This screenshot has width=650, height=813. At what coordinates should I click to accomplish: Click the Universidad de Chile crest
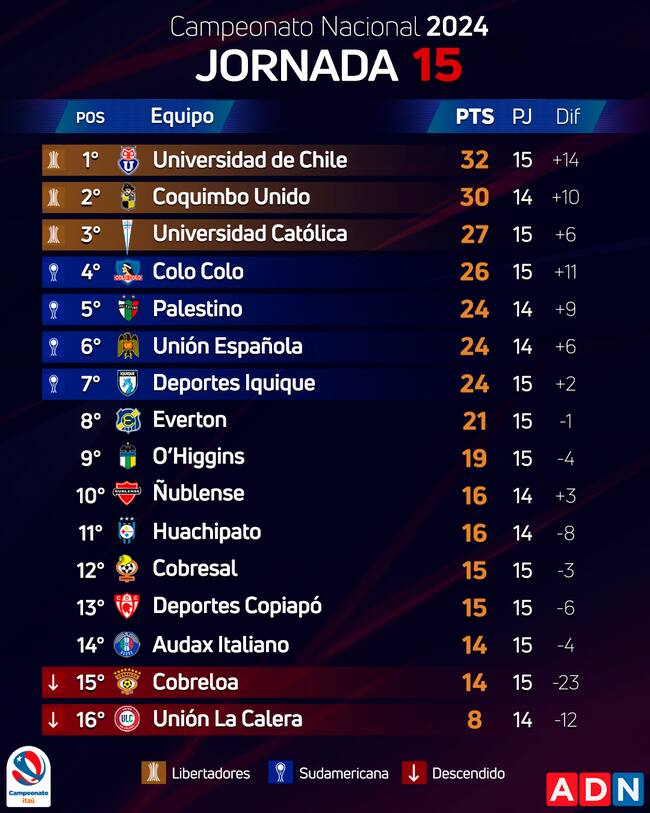coord(127,160)
